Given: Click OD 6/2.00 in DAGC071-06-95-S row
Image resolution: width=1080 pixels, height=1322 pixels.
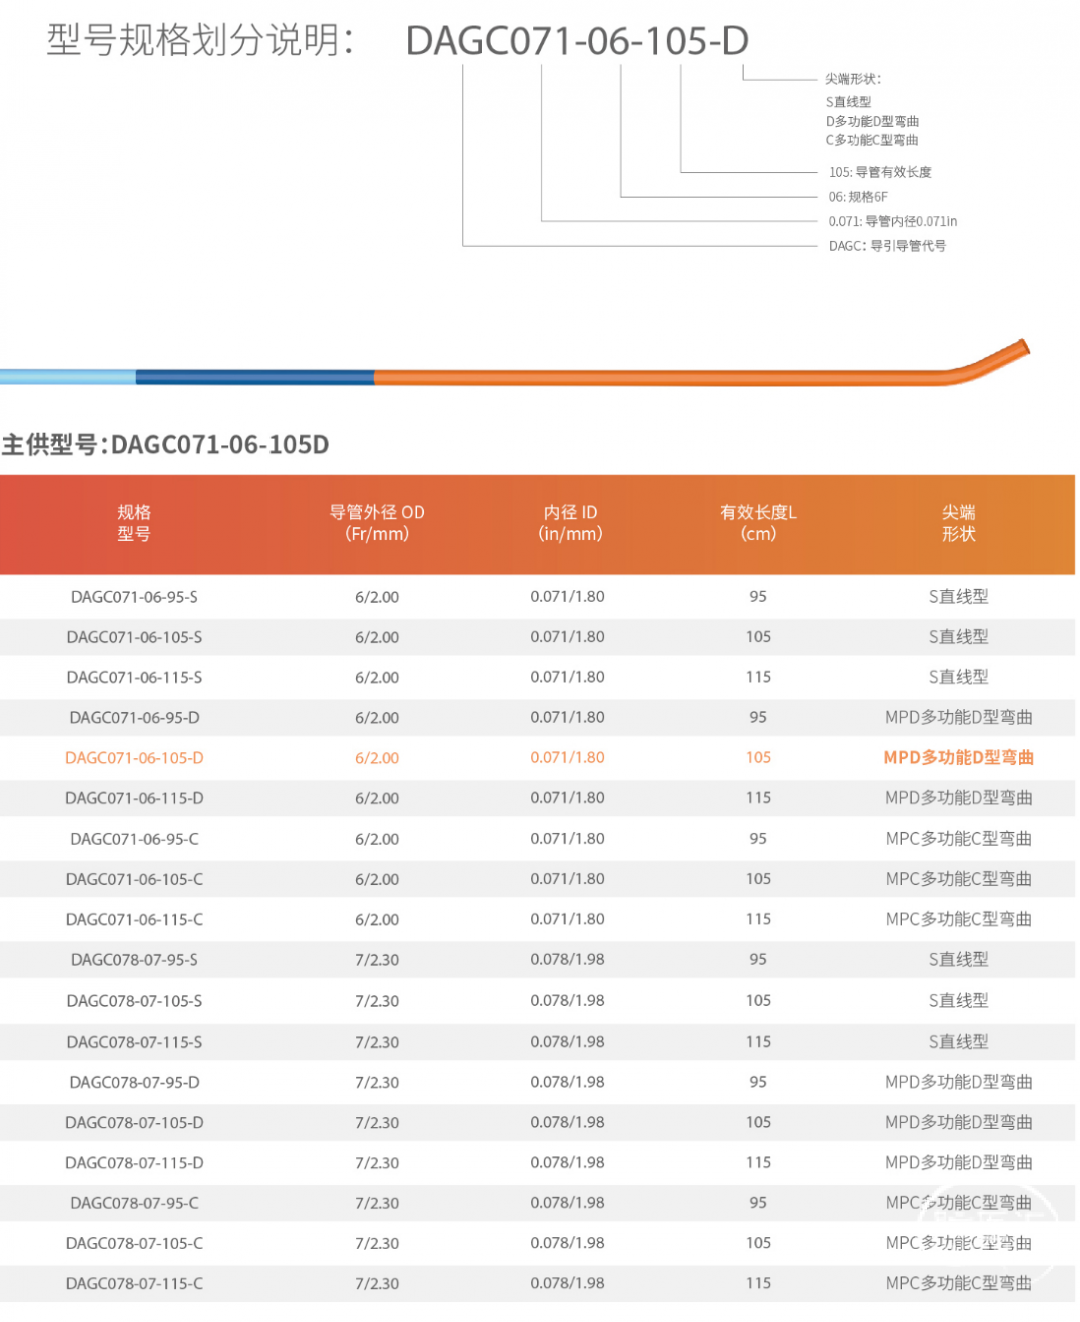Looking at the screenshot, I should click(377, 597).
